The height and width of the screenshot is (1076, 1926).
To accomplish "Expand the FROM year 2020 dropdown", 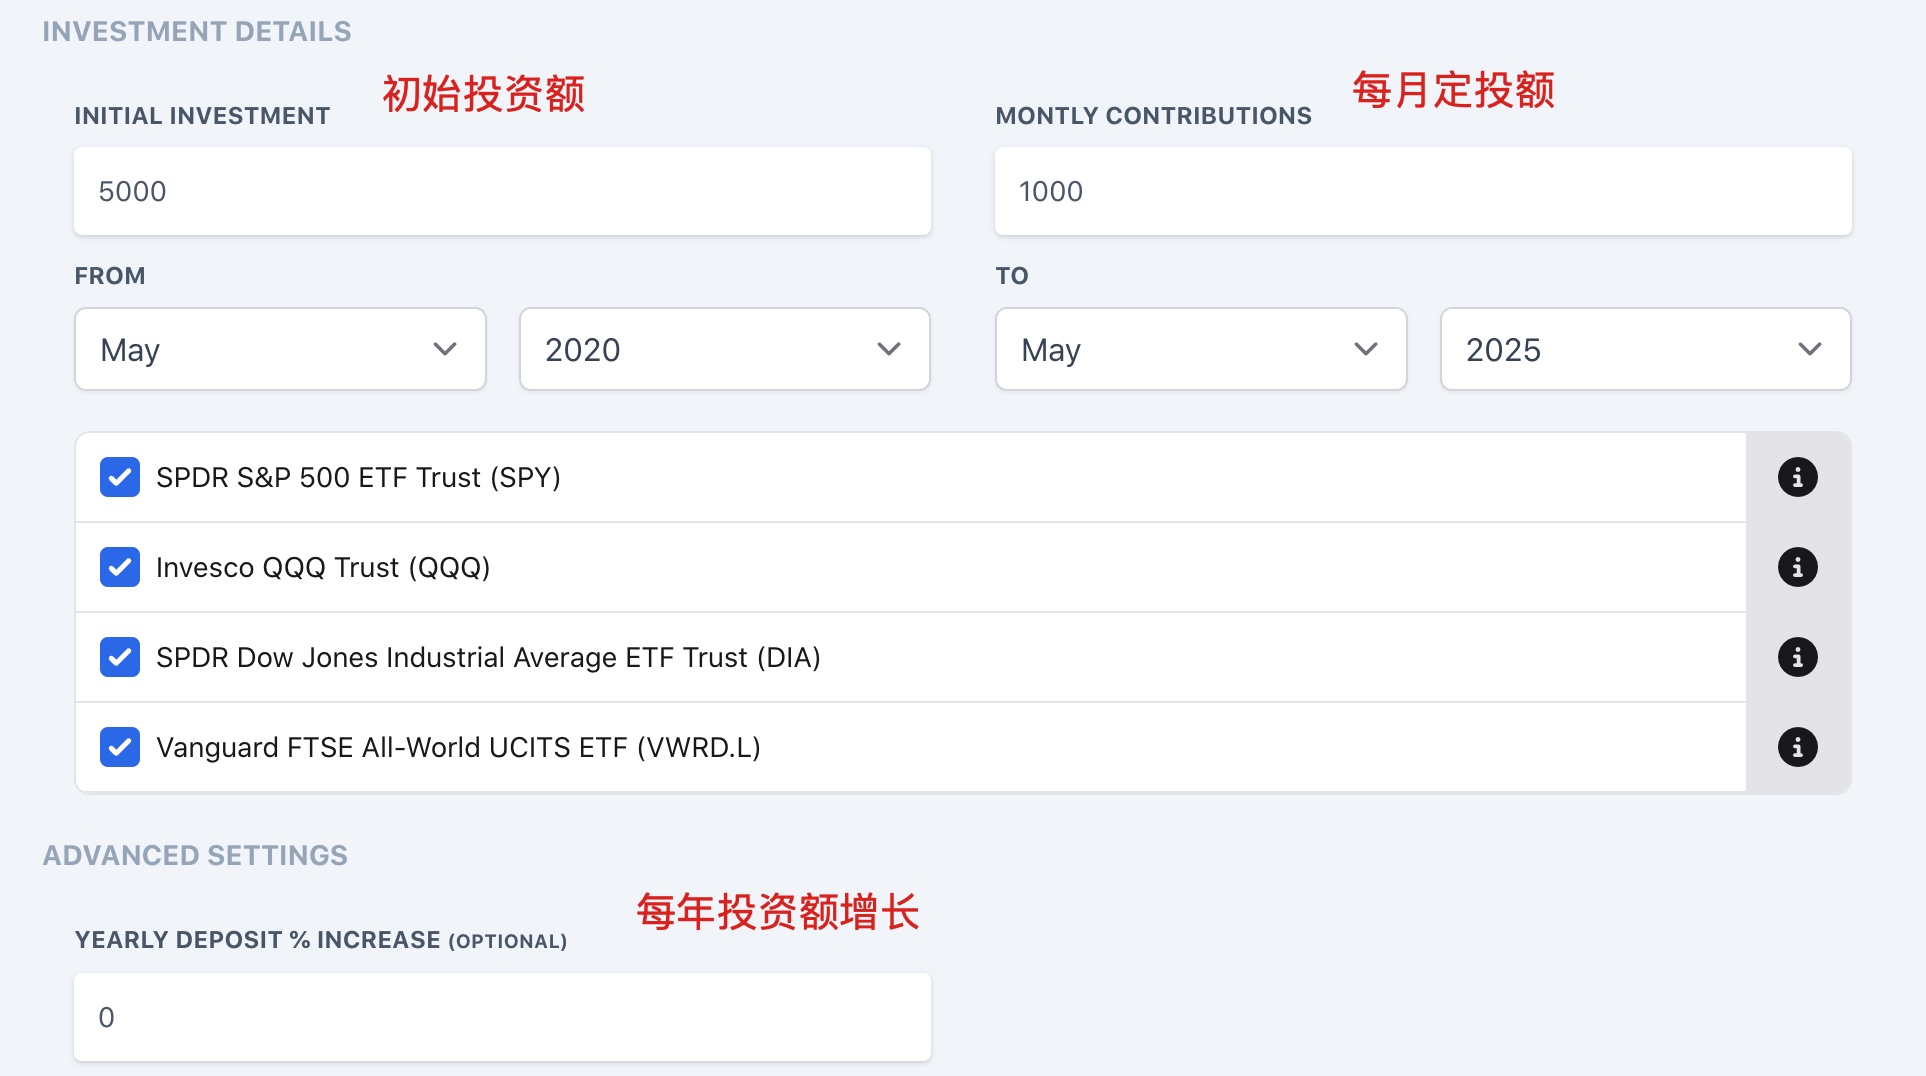I will [x=724, y=349].
